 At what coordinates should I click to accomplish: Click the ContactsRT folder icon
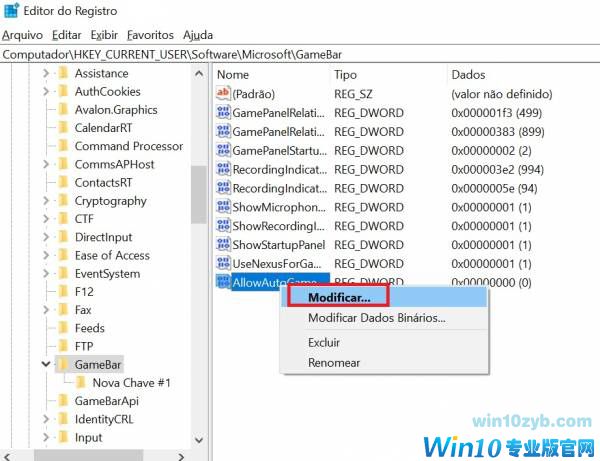click(x=64, y=182)
